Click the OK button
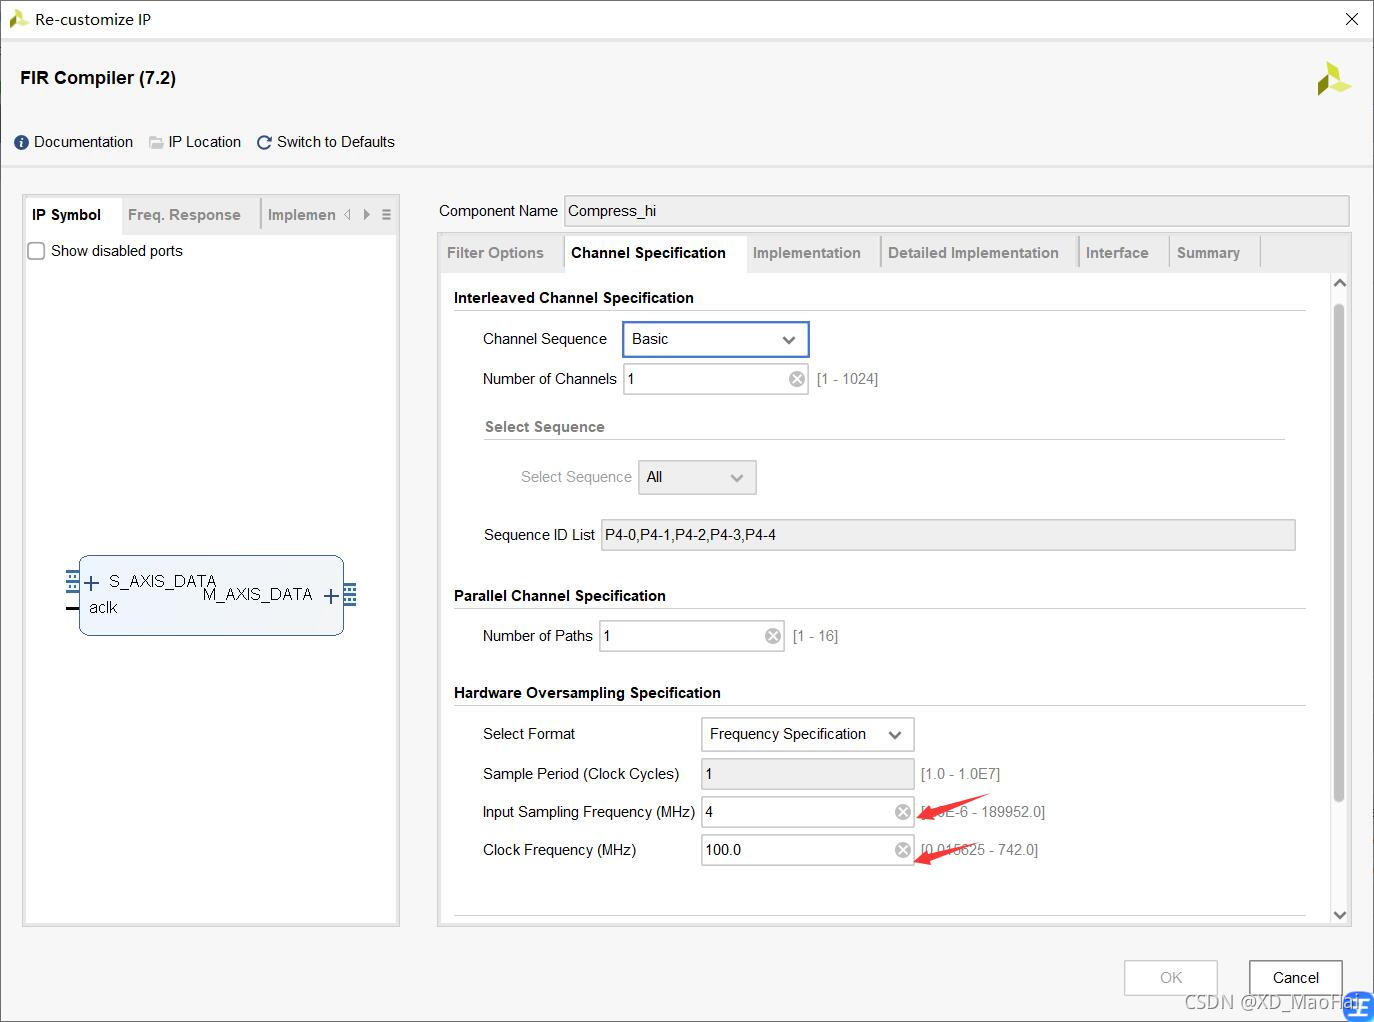 pos(1171,978)
